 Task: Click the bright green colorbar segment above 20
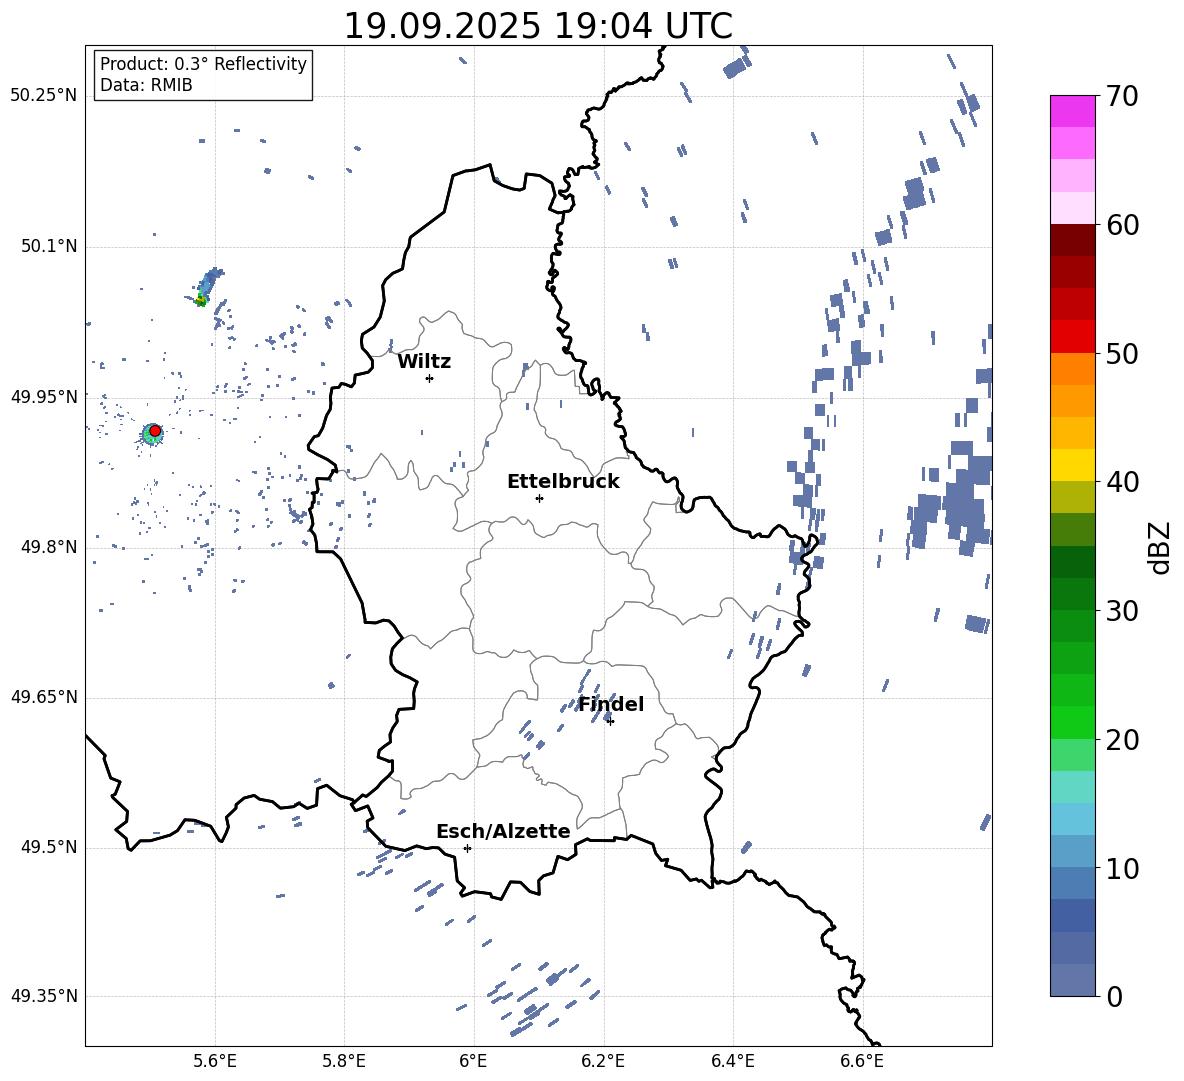point(1072,722)
